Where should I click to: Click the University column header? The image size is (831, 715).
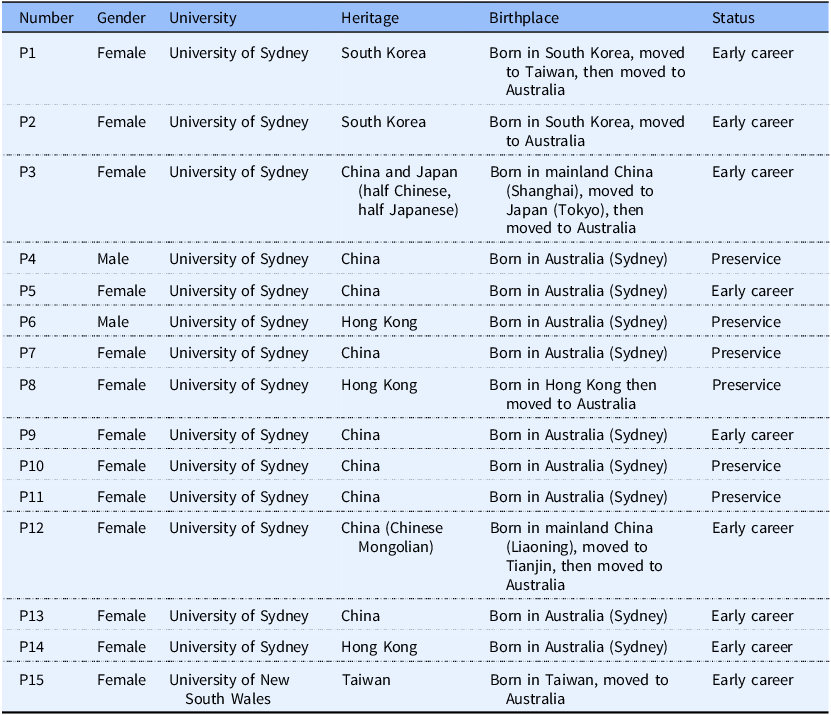[x=203, y=18]
